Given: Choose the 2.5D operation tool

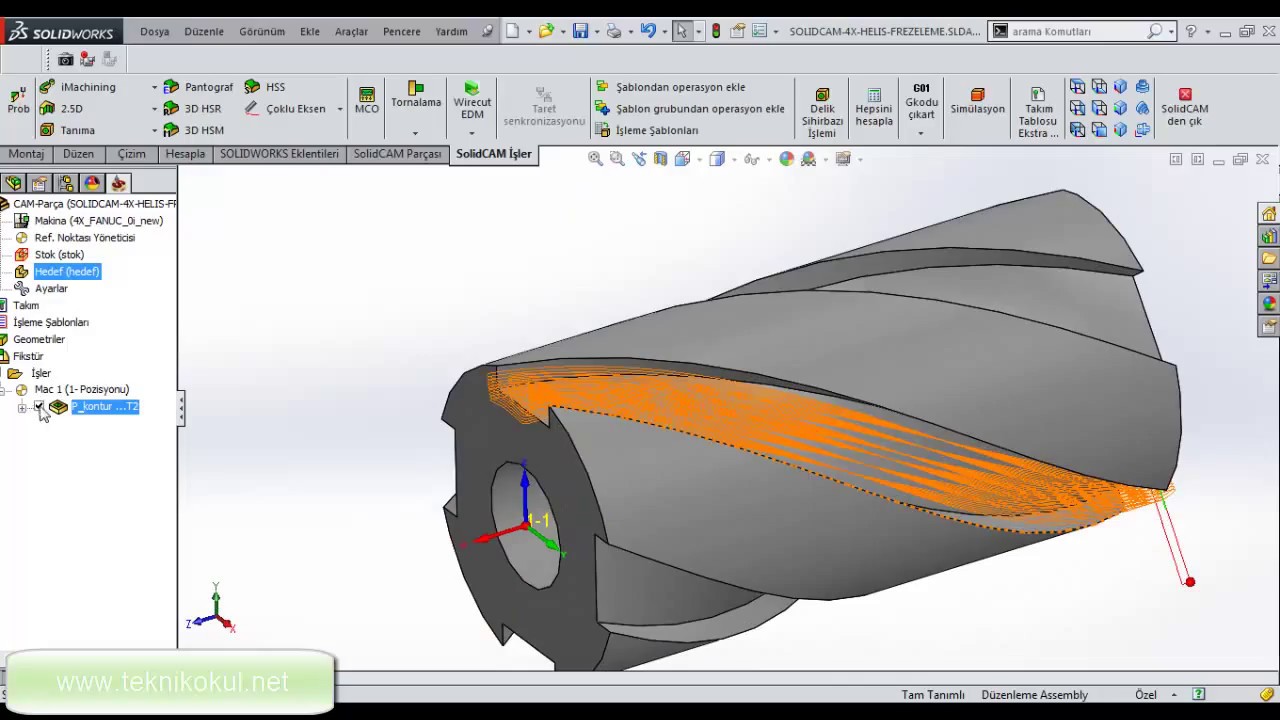Looking at the screenshot, I should 62,109.
